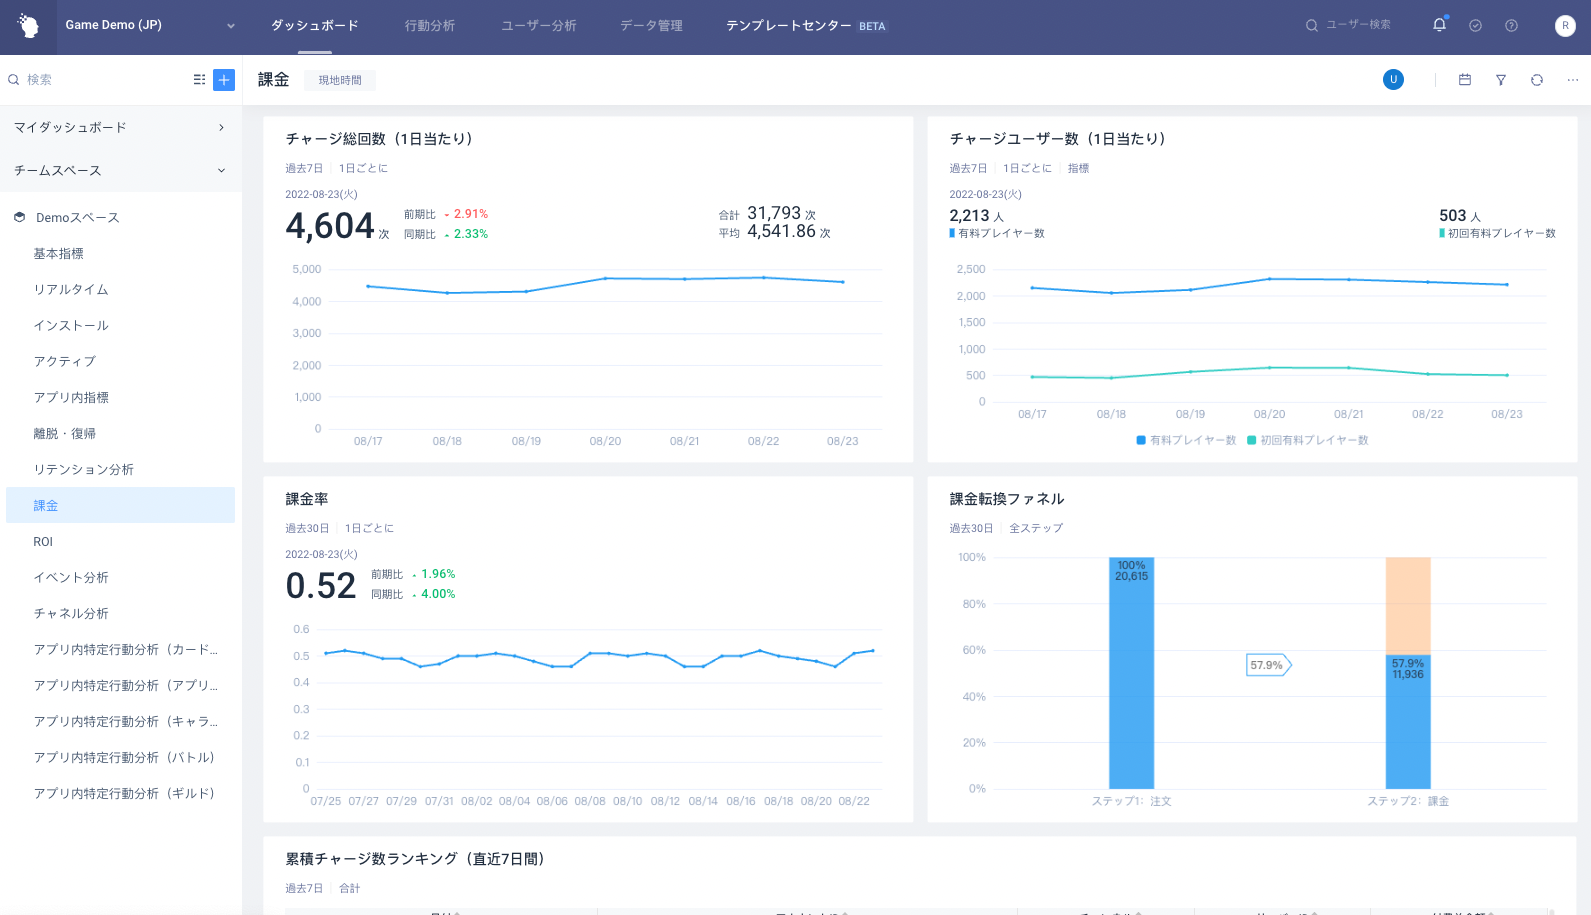
Task: Open アプリ内特定行動分析（バトル）dashboard
Action: pos(124,758)
